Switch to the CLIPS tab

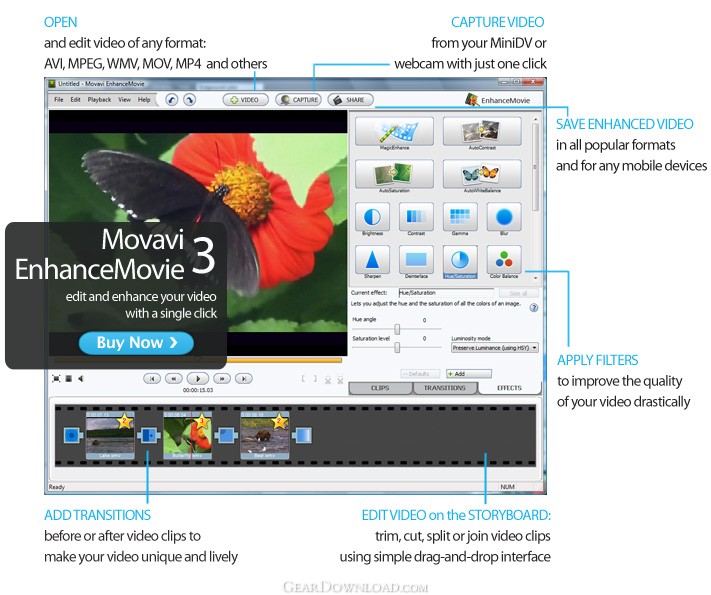(380, 388)
